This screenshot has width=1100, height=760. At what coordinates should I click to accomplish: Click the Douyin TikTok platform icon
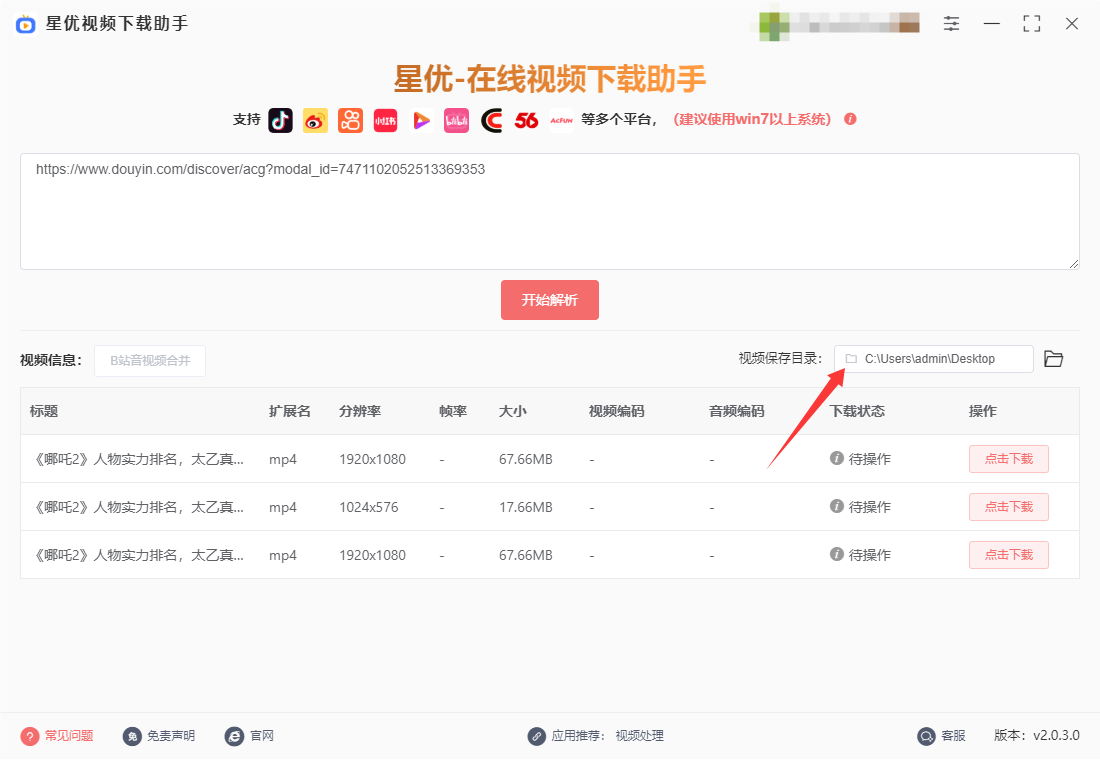pos(281,121)
